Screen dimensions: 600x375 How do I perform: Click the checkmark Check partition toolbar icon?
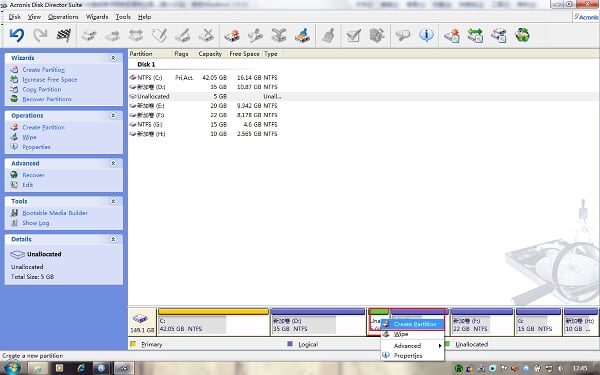click(x=354, y=36)
